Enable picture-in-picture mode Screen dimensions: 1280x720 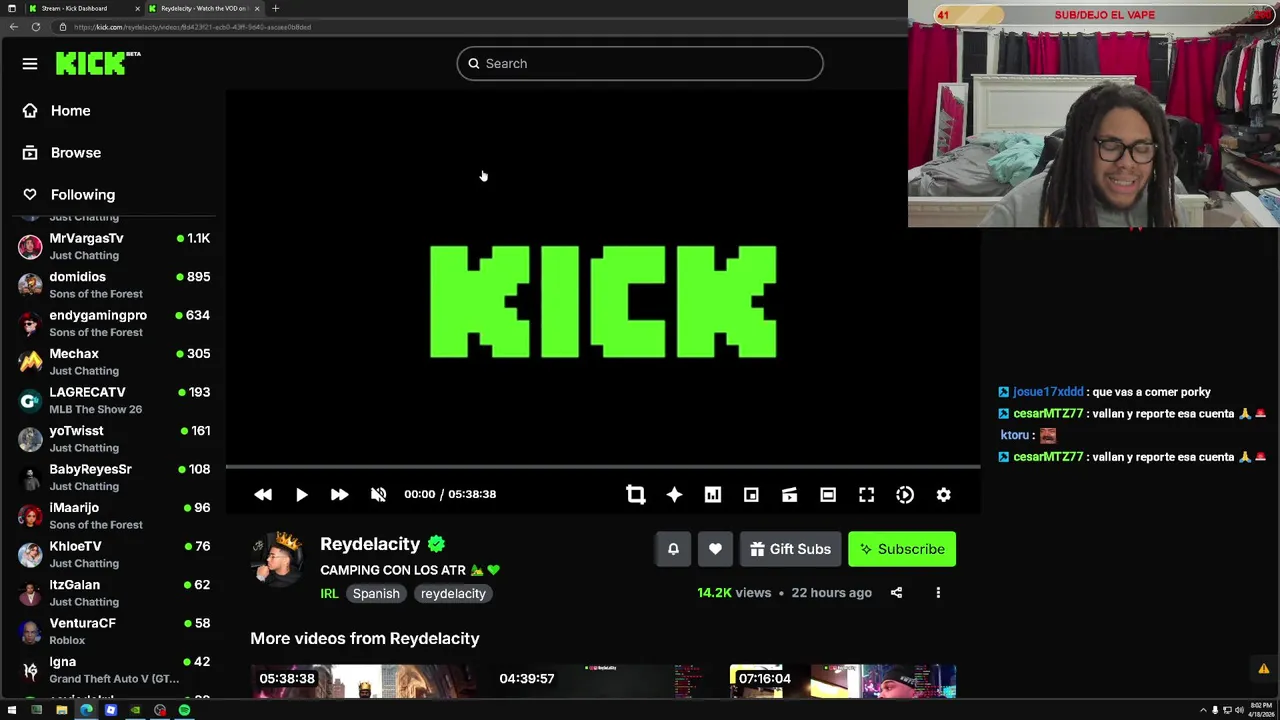tap(751, 494)
